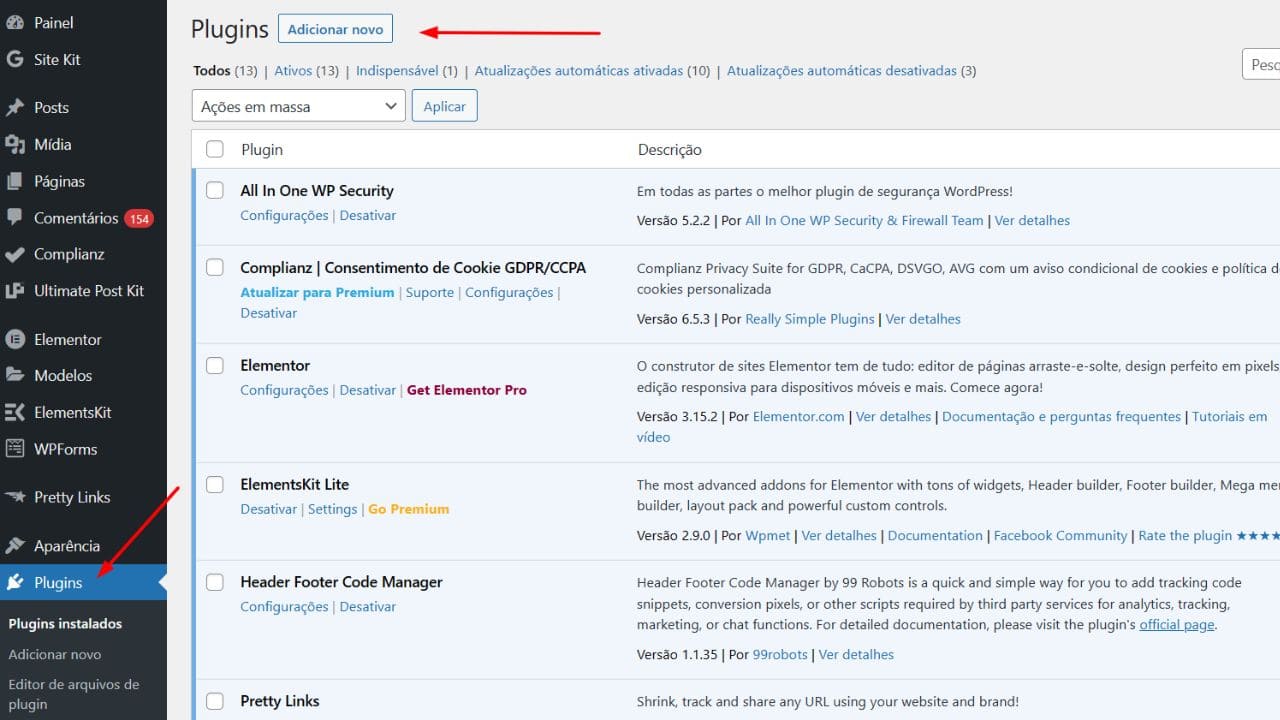
Task: Click the Elementor circle icon
Action: pyautogui.click(x=15, y=339)
